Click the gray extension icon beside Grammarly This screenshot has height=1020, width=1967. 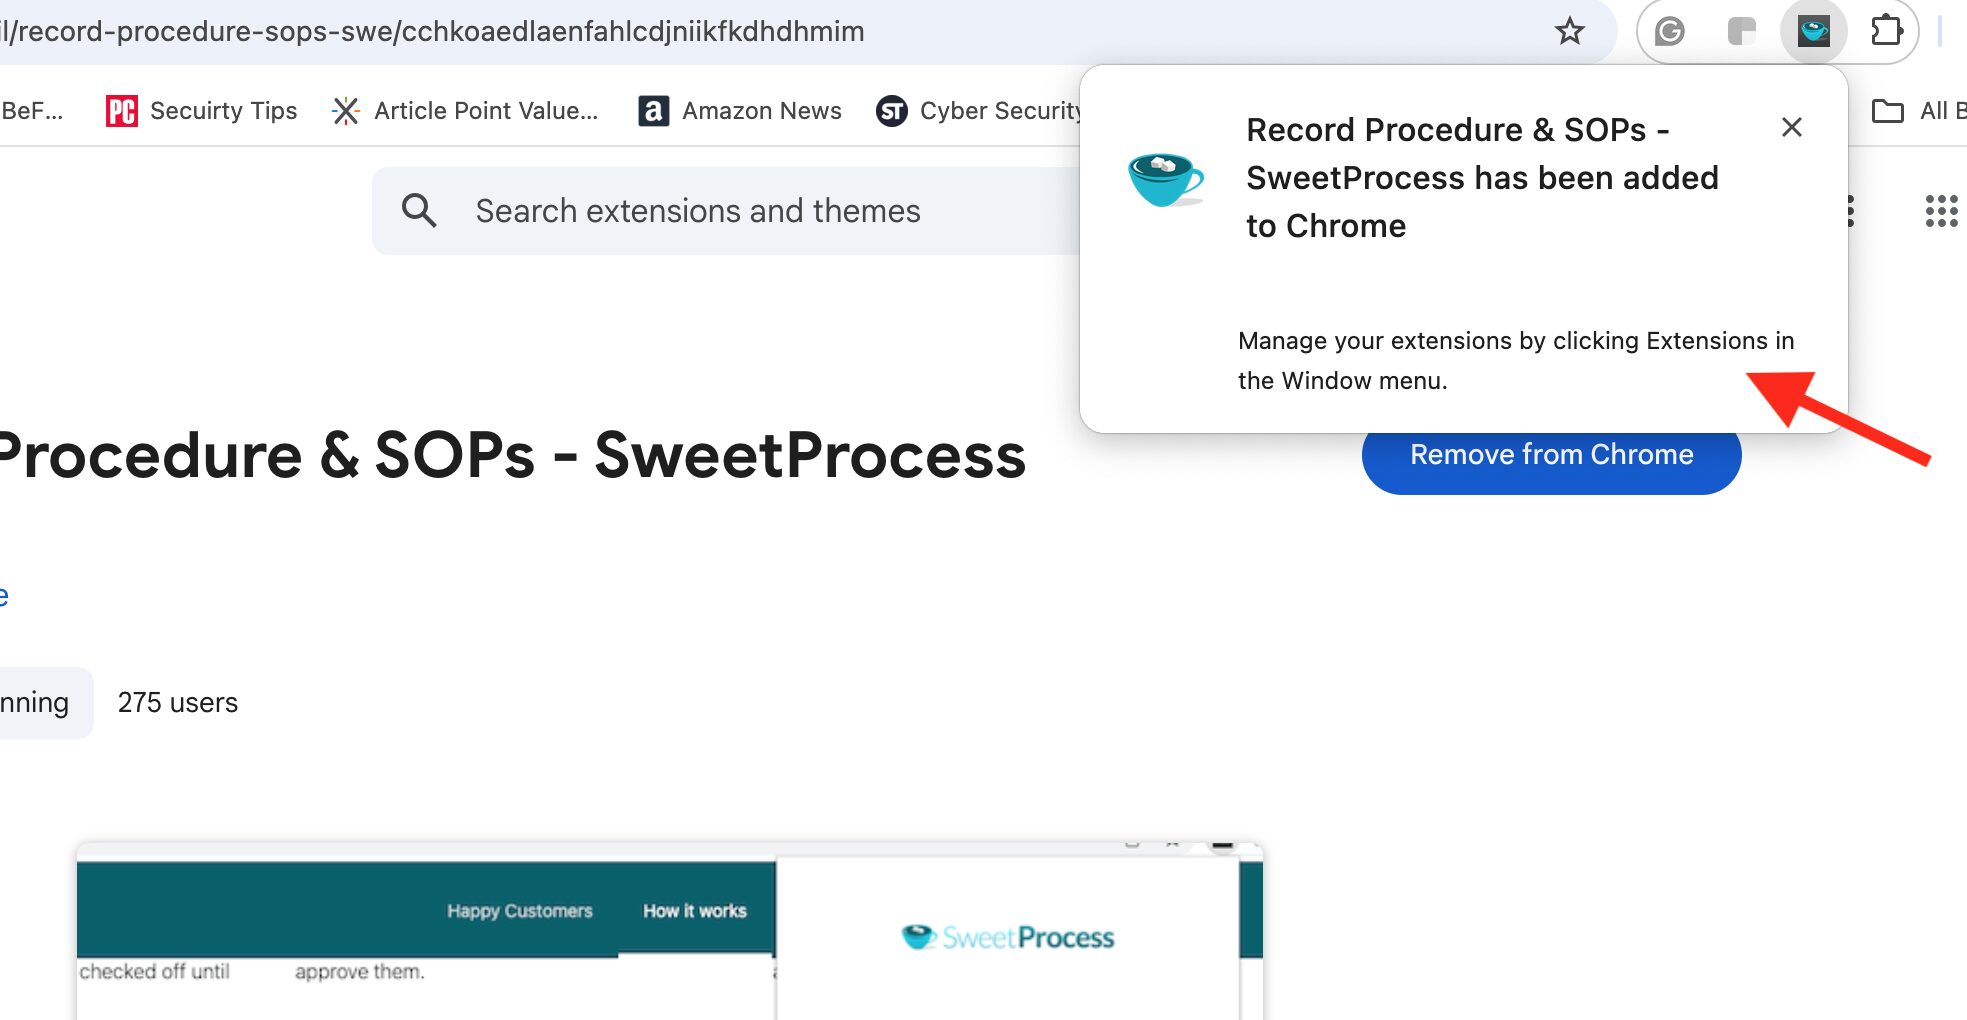pos(1741,32)
